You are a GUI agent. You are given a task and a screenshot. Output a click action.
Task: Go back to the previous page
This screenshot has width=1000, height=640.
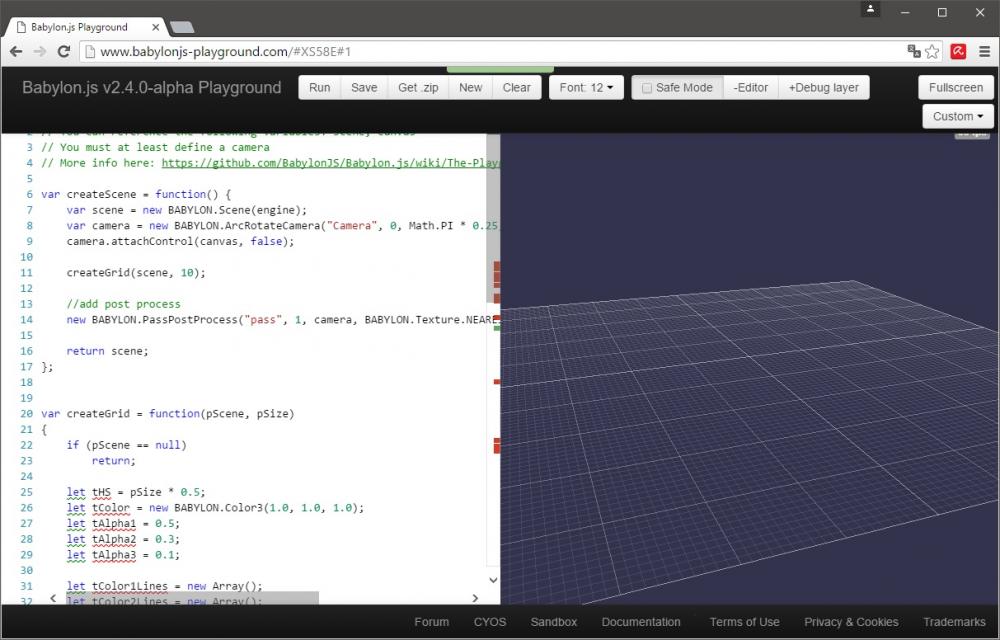click(x=16, y=52)
